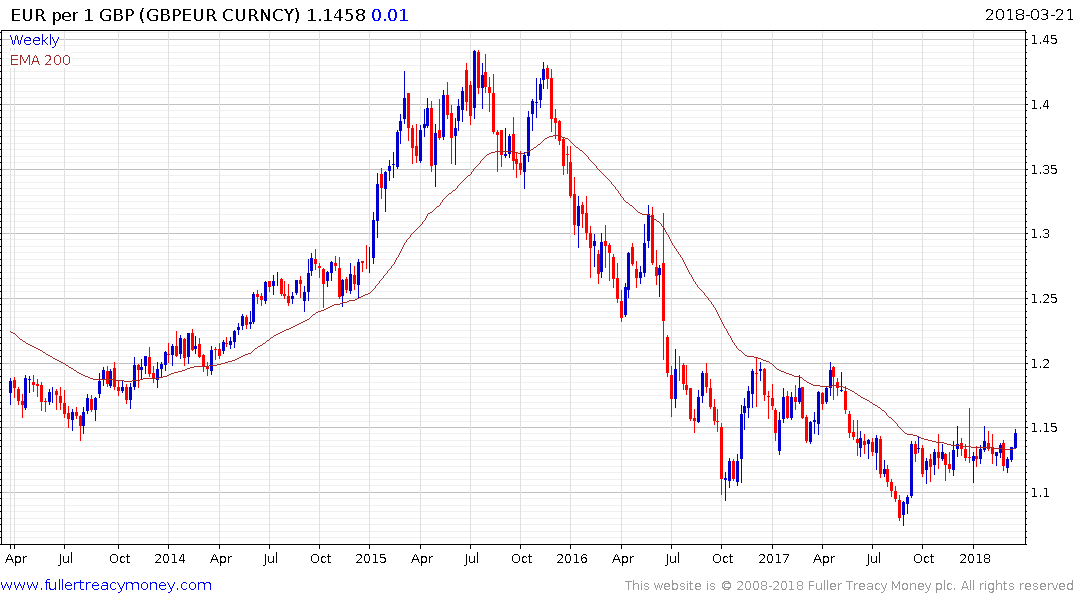
Task: Click the 2018 year label on time axis
Action: [975, 558]
